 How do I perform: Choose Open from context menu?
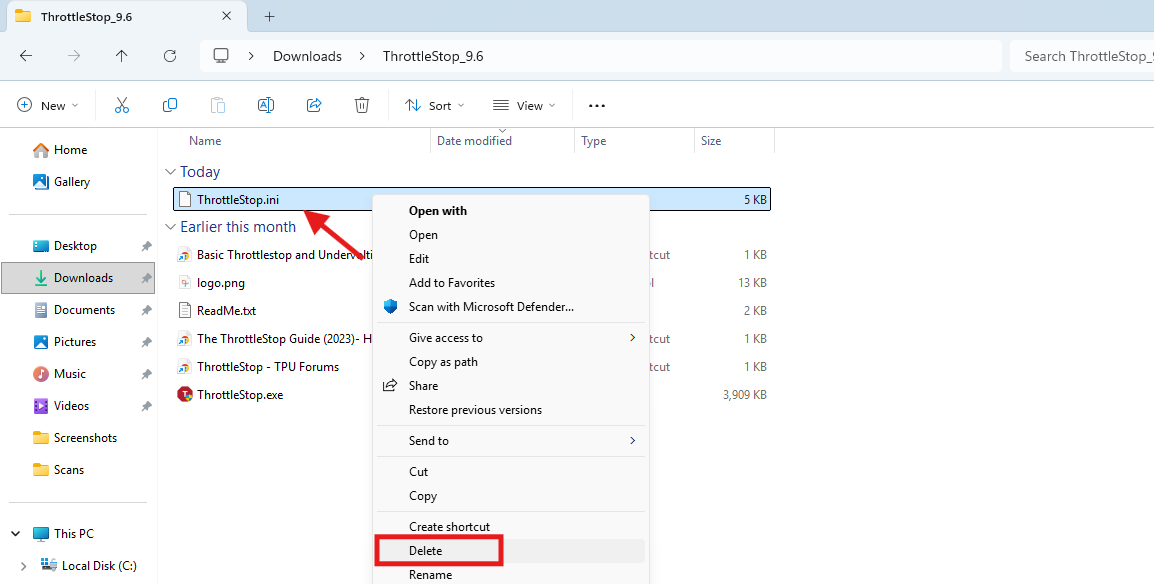[511, 235]
